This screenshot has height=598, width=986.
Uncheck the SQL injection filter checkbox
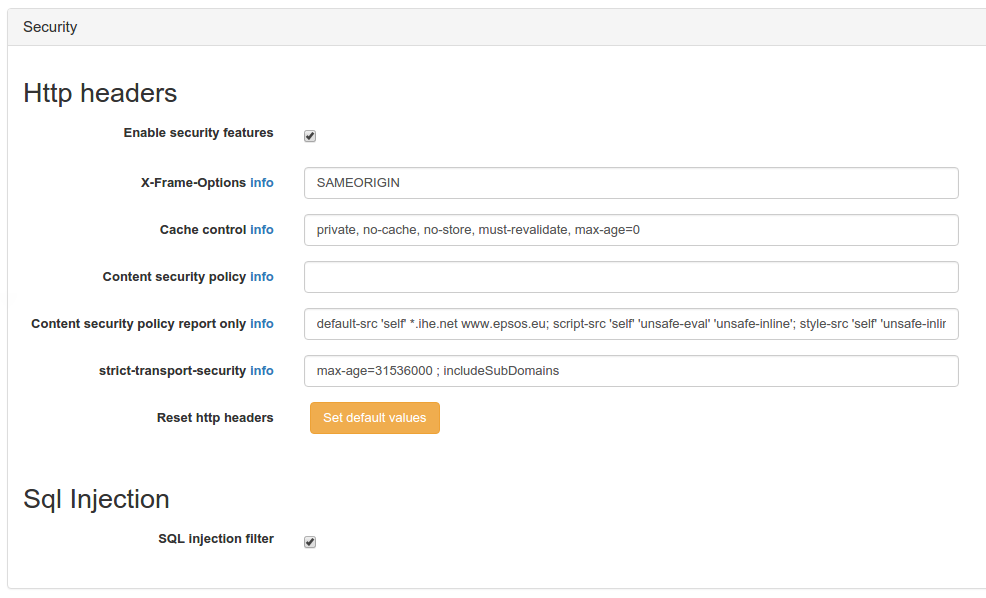click(x=310, y=542)
